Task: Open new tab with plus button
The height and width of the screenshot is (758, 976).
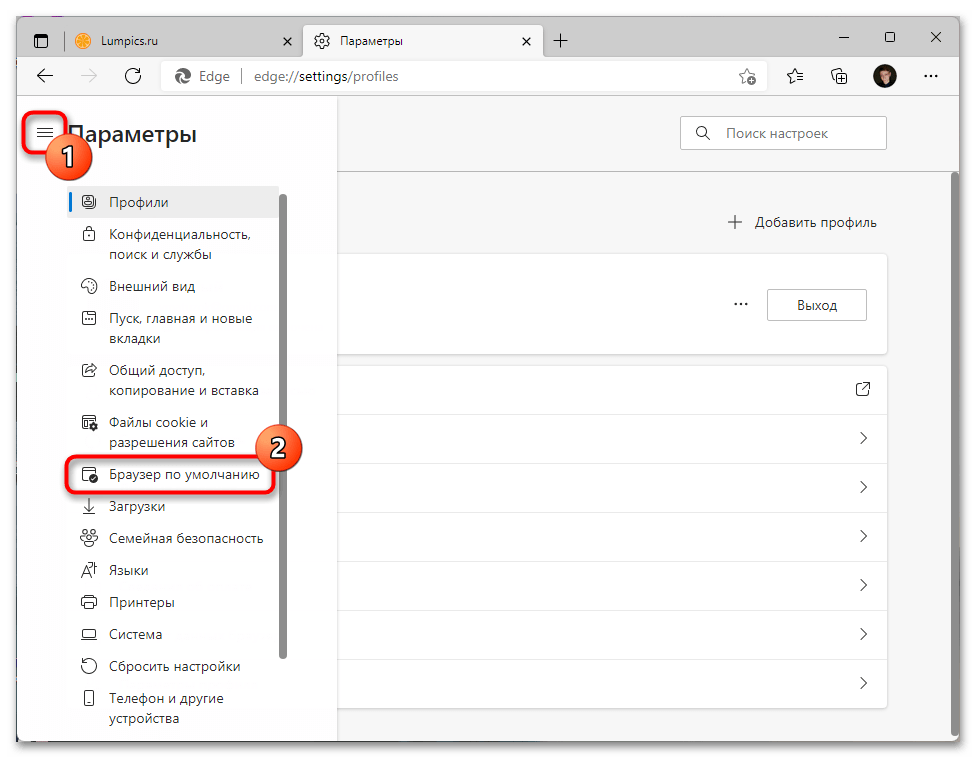Action: [x=560, y=41]
